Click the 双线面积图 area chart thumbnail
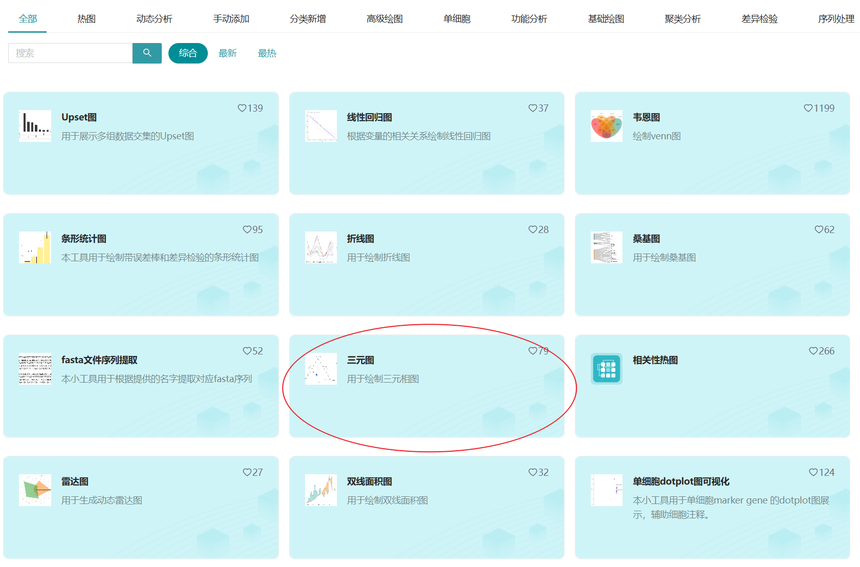 pos(321,490)
